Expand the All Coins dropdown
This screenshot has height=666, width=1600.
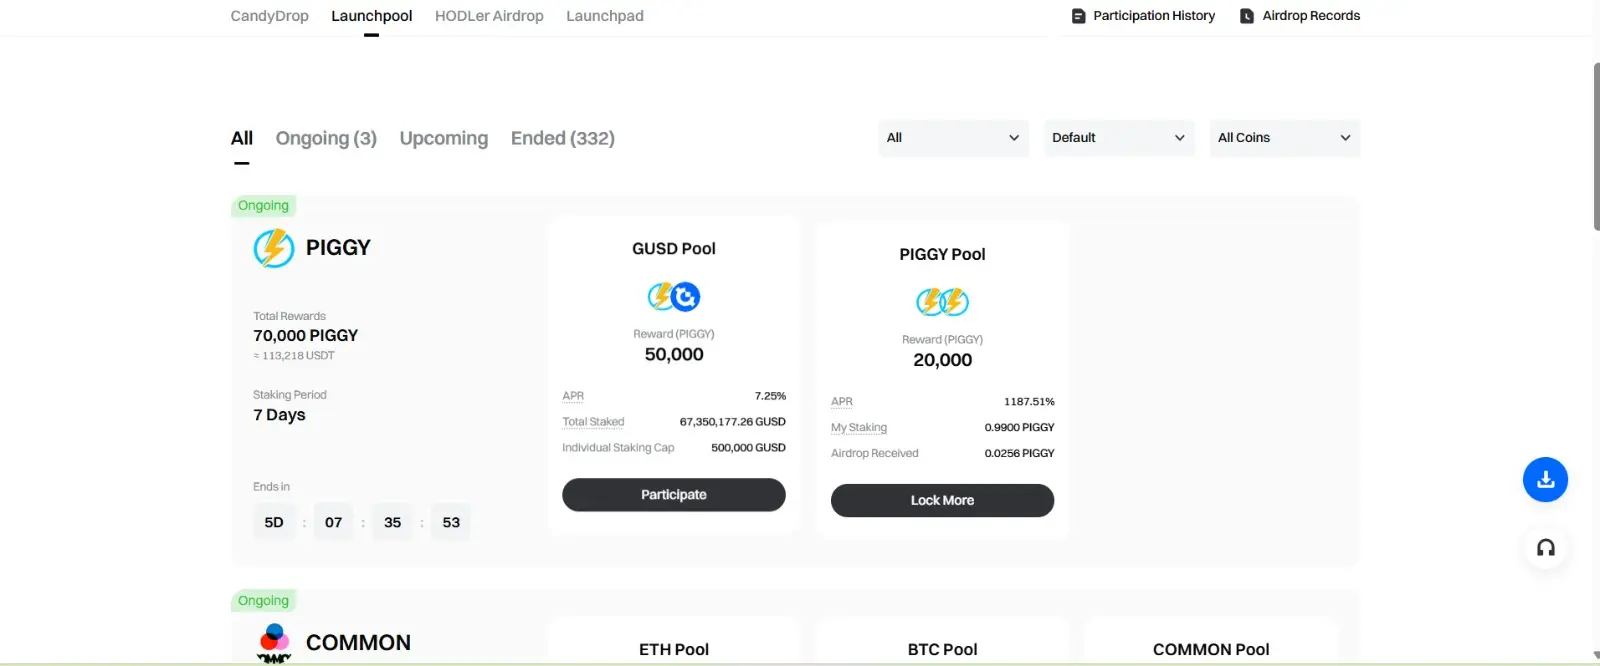1284,138
